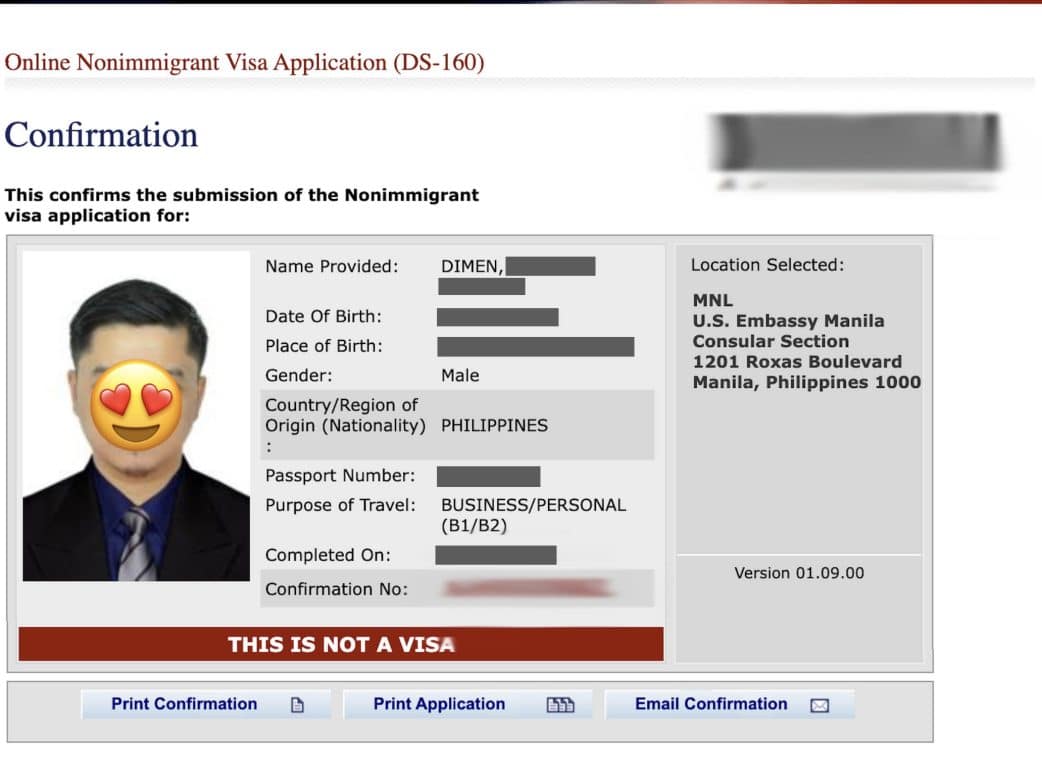1042x782 pixels.
Task: Click the Confirmation page heading
Action: point(101,135)
